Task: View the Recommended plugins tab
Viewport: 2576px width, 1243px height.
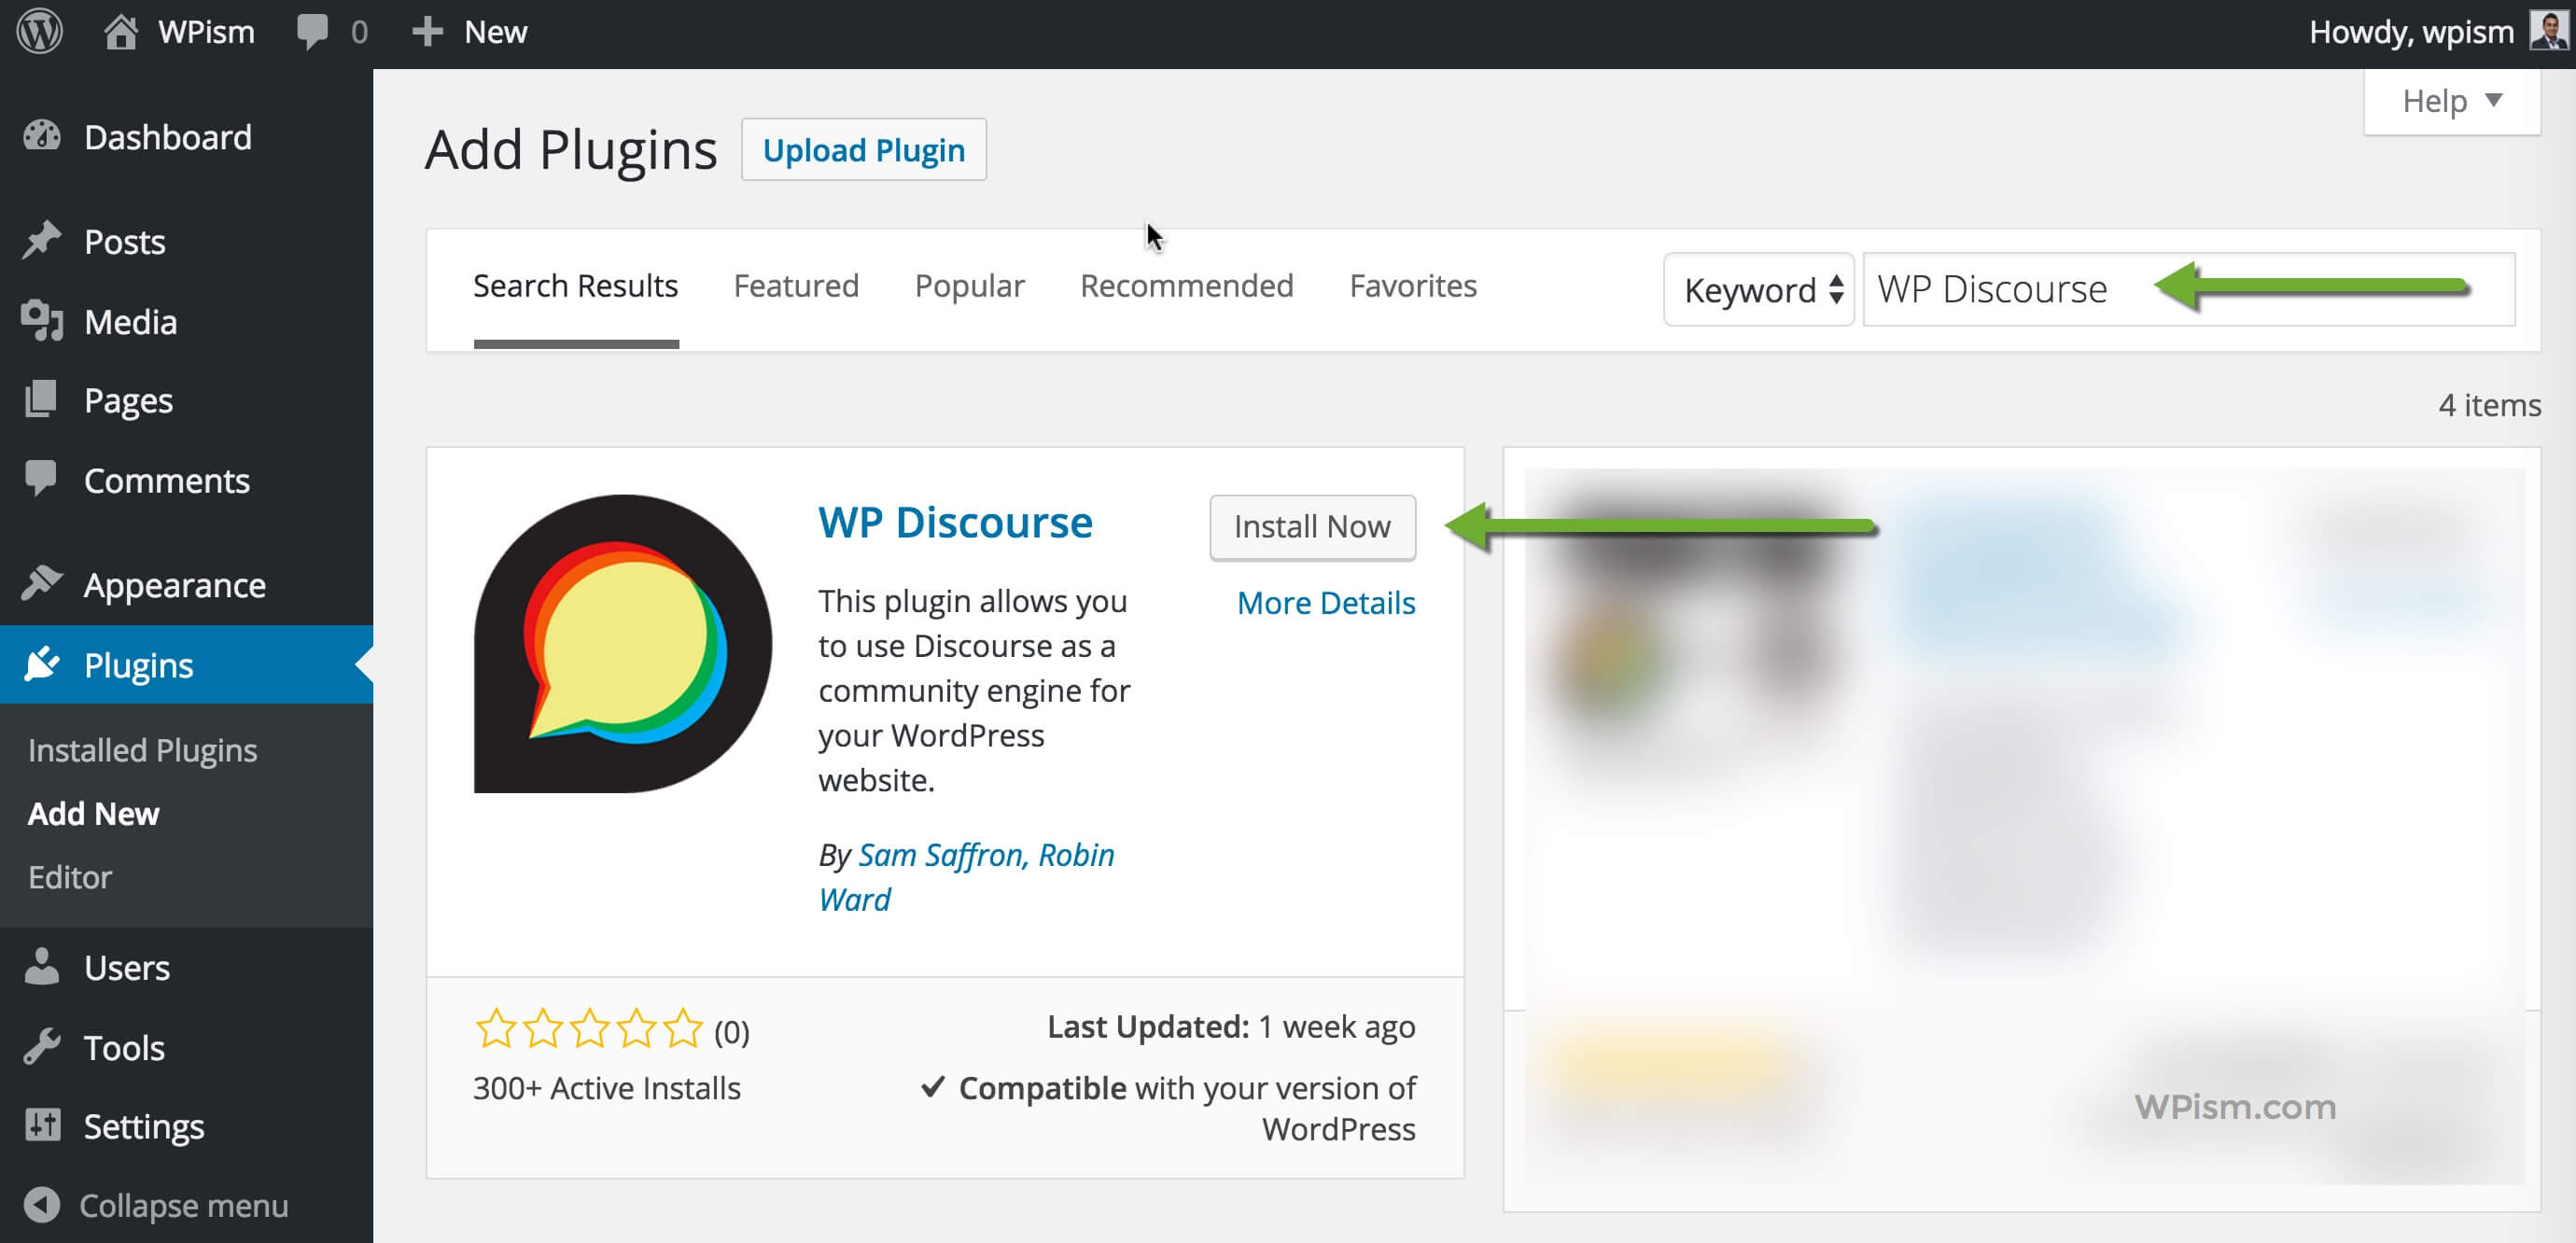Action: [x=1186, y=285]
